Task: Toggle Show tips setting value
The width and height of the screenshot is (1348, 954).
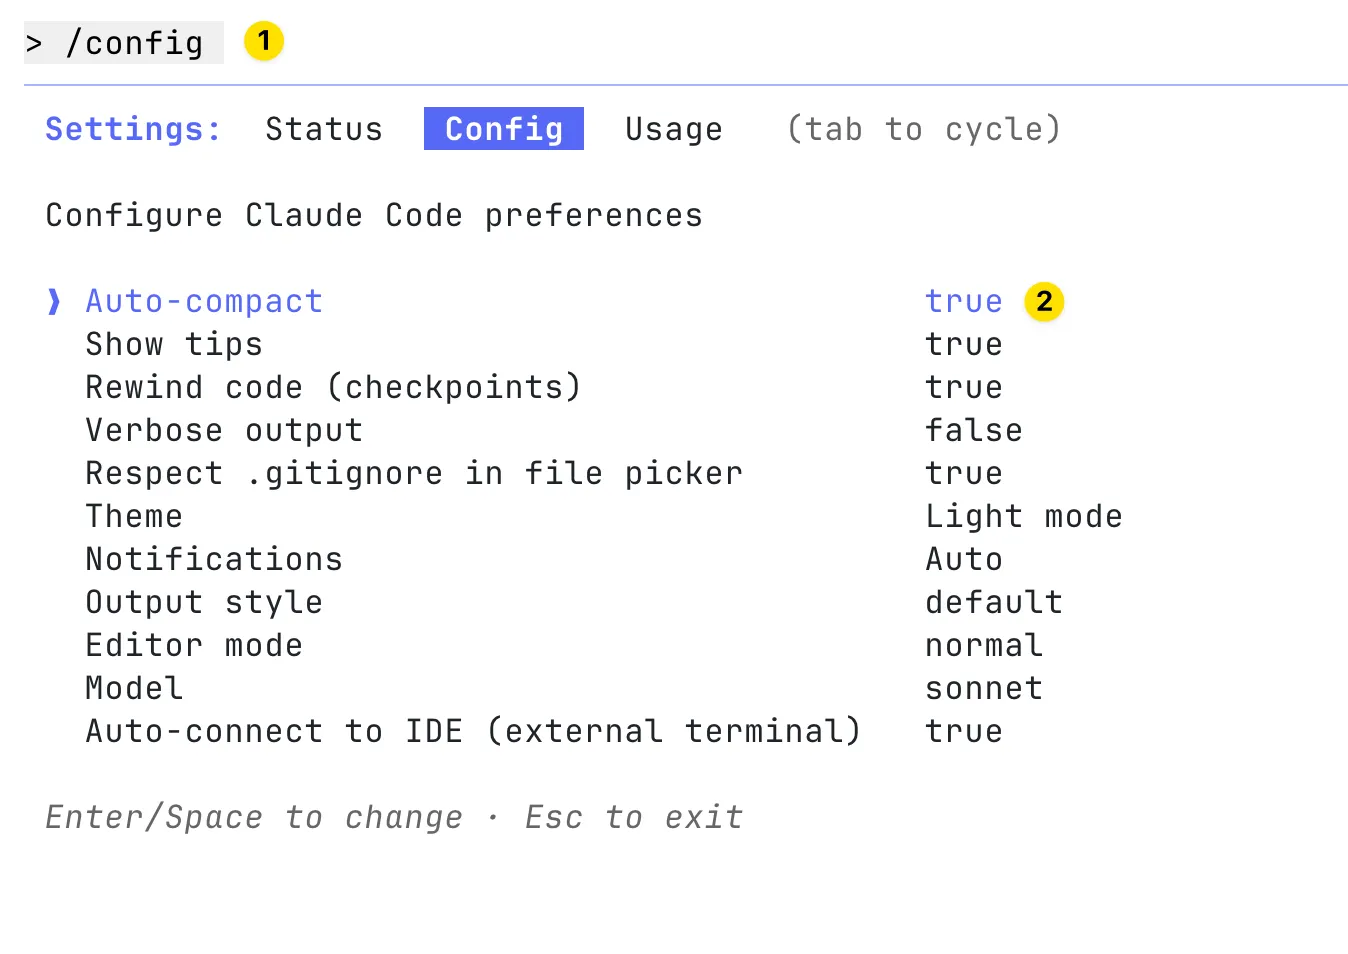Action: 963,344
